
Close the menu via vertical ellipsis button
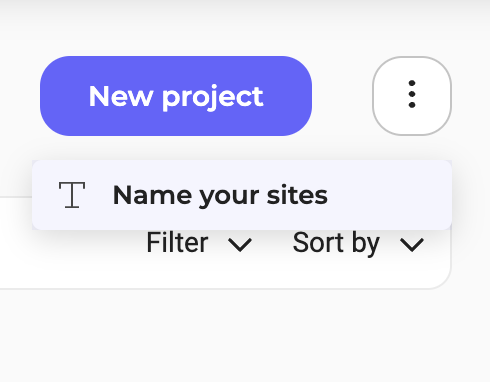[412, 96]
